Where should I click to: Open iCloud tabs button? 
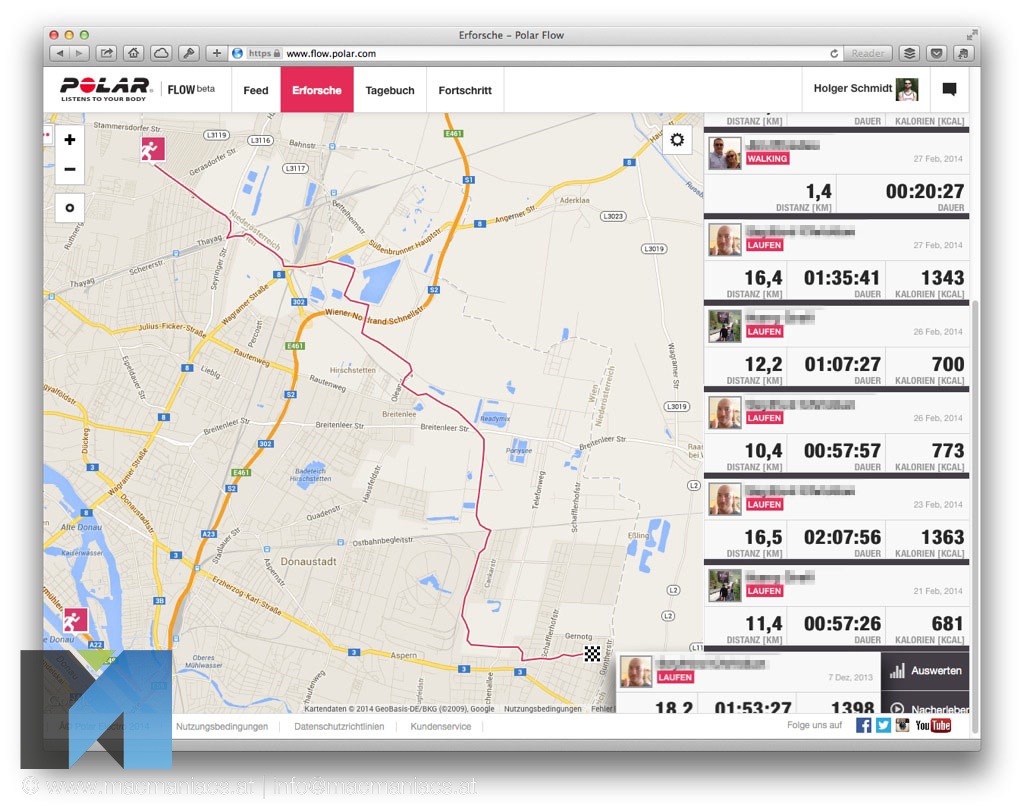click(161, 53)
